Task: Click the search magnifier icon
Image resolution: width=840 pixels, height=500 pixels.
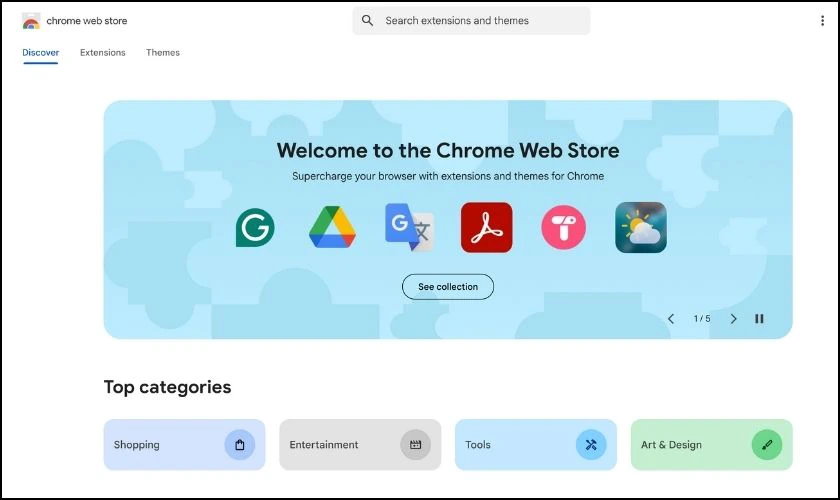Action: 368,20
